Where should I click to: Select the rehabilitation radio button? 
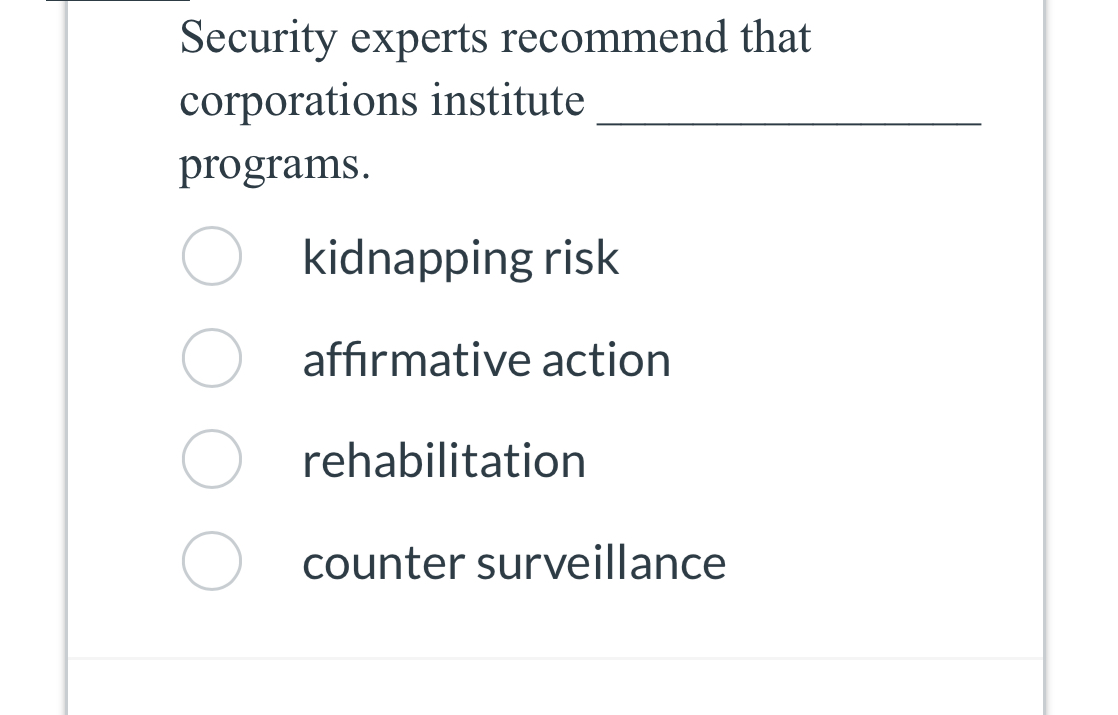tap(212, 459)
